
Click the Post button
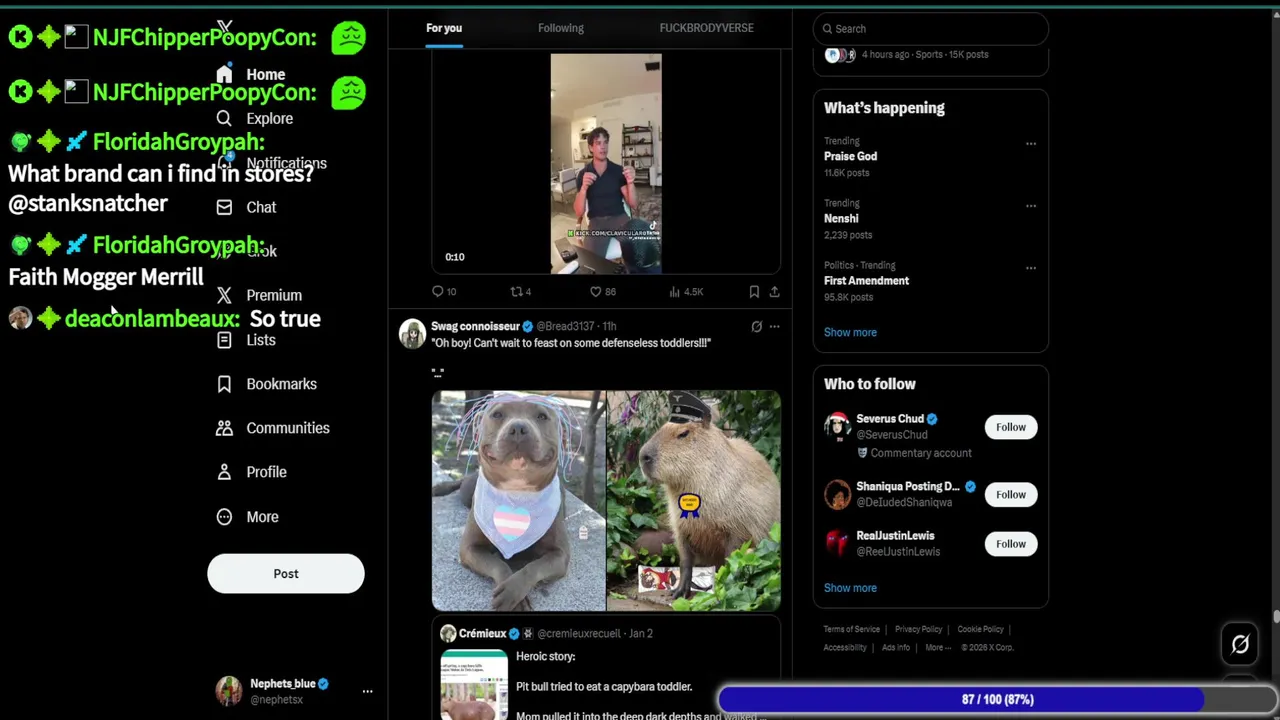tap(286, 574)
